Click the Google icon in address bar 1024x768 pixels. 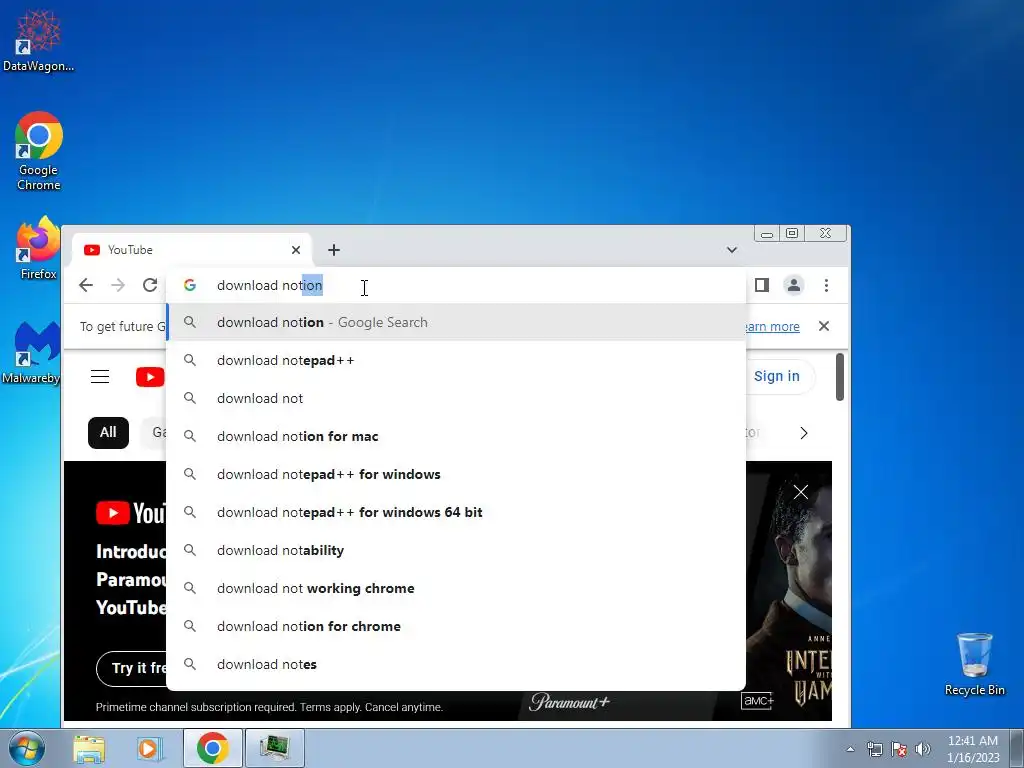tap(190, 285)
